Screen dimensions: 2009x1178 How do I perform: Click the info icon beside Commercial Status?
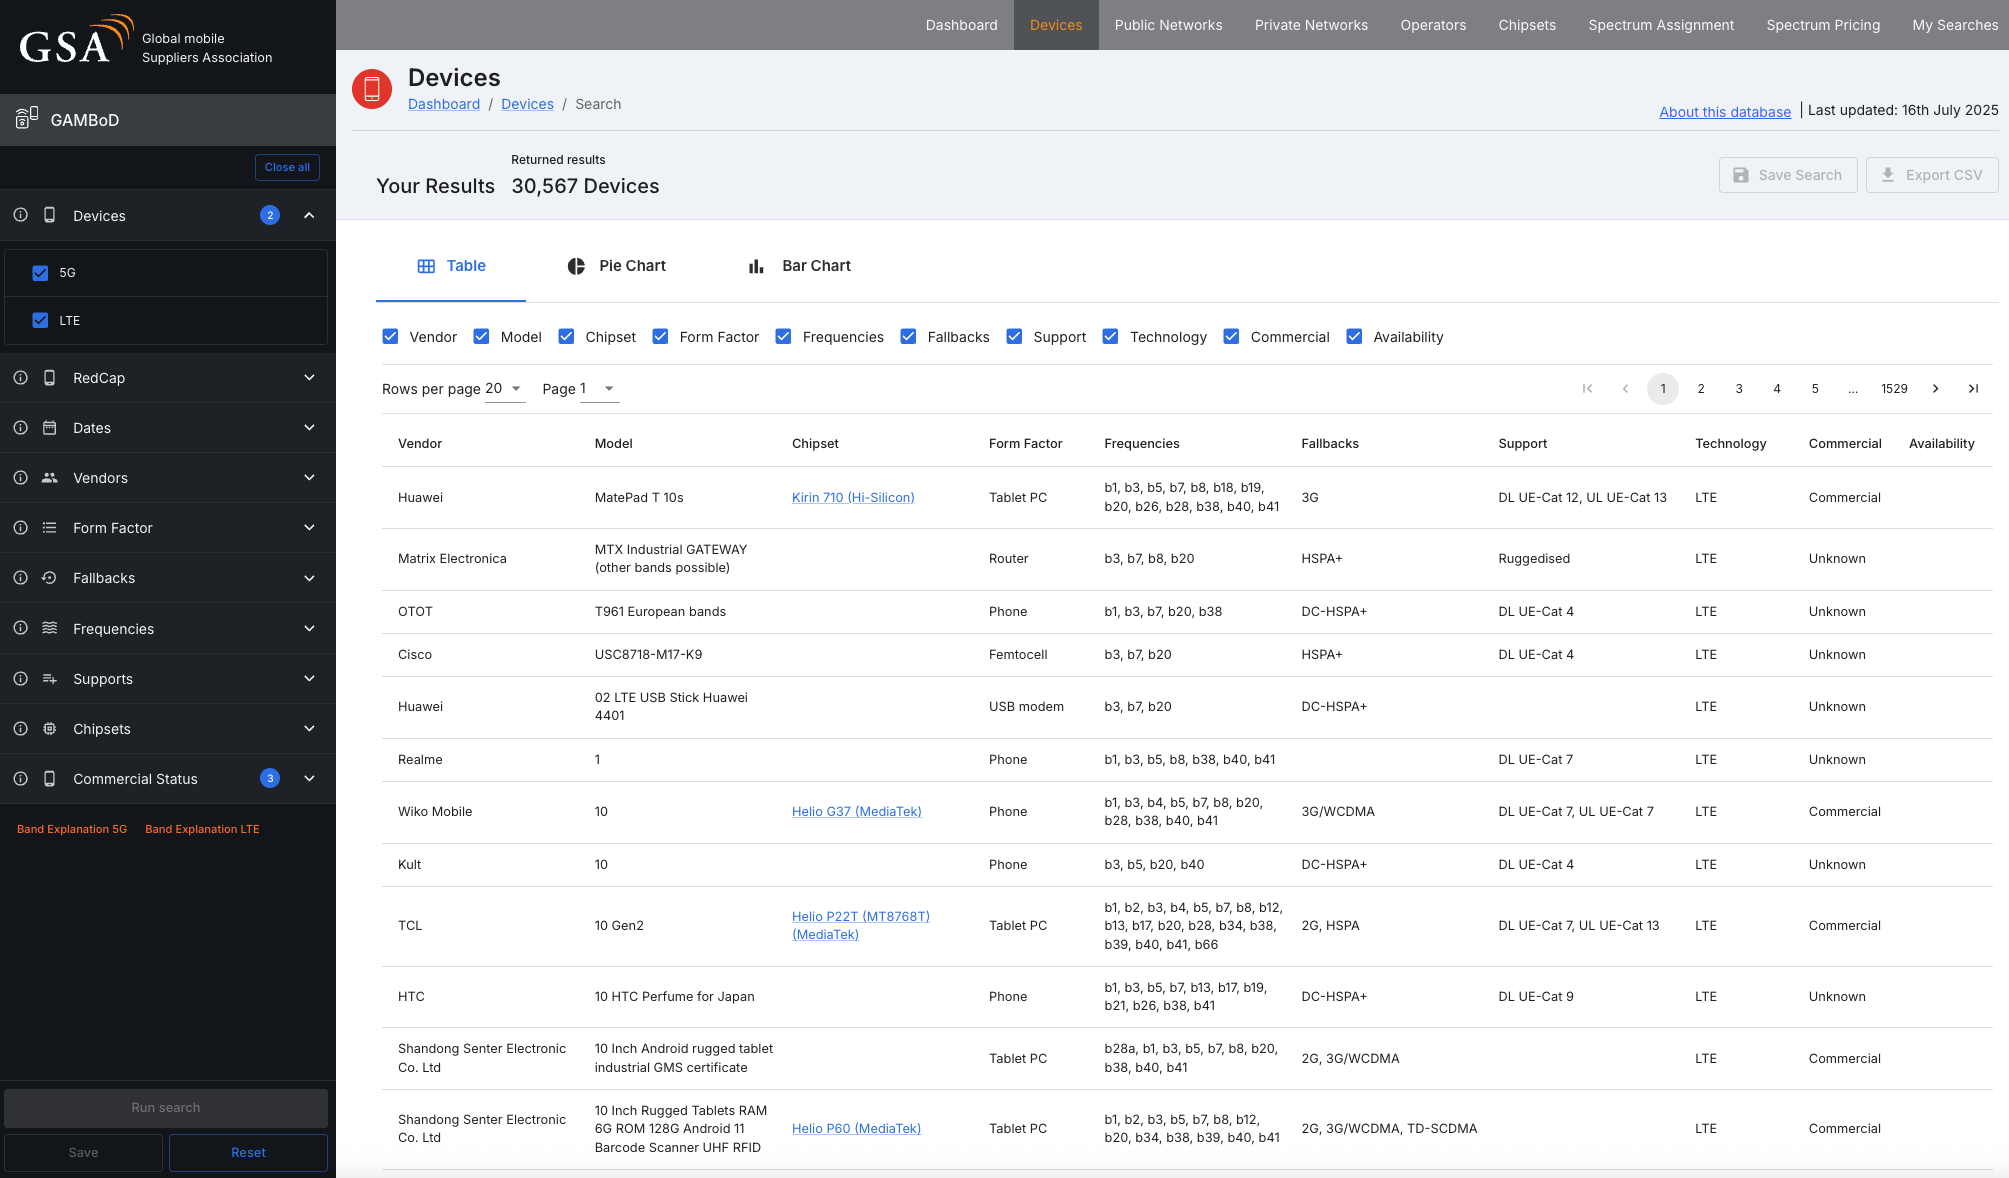pyautogui.click(x=20, y=779)
